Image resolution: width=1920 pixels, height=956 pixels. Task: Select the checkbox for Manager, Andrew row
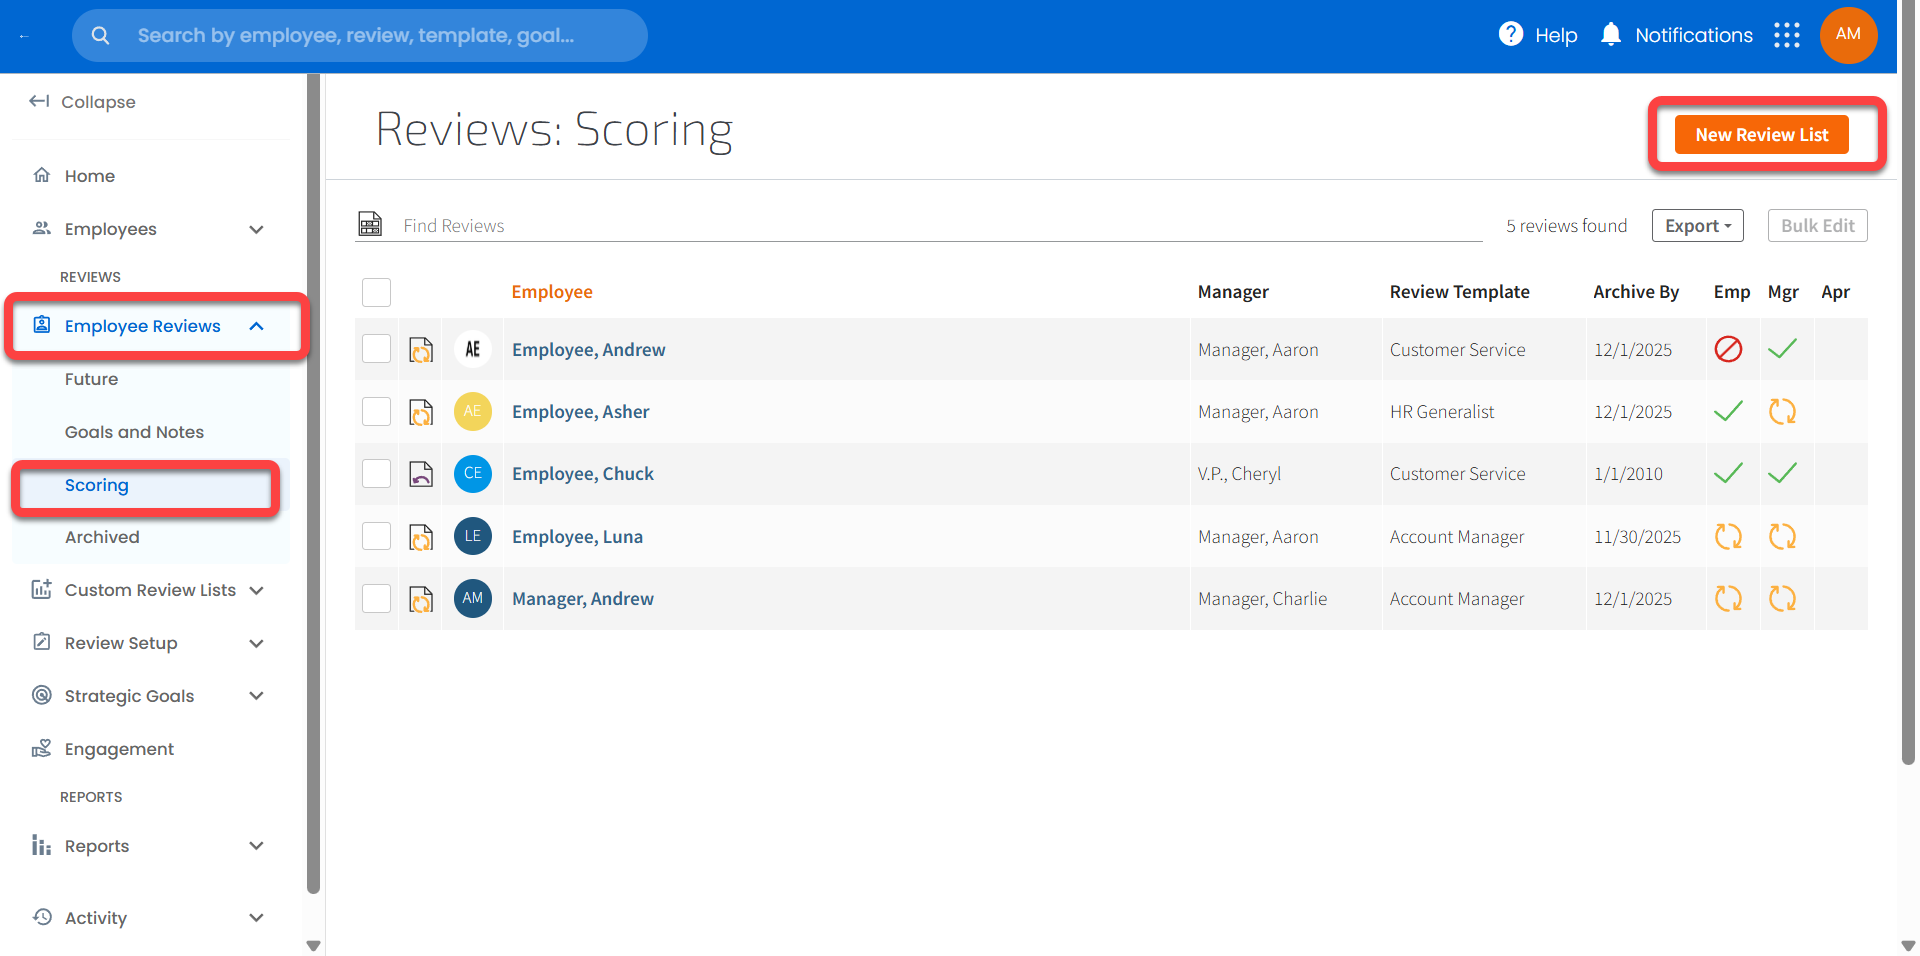pyautogui.click(x=376, y=598)
